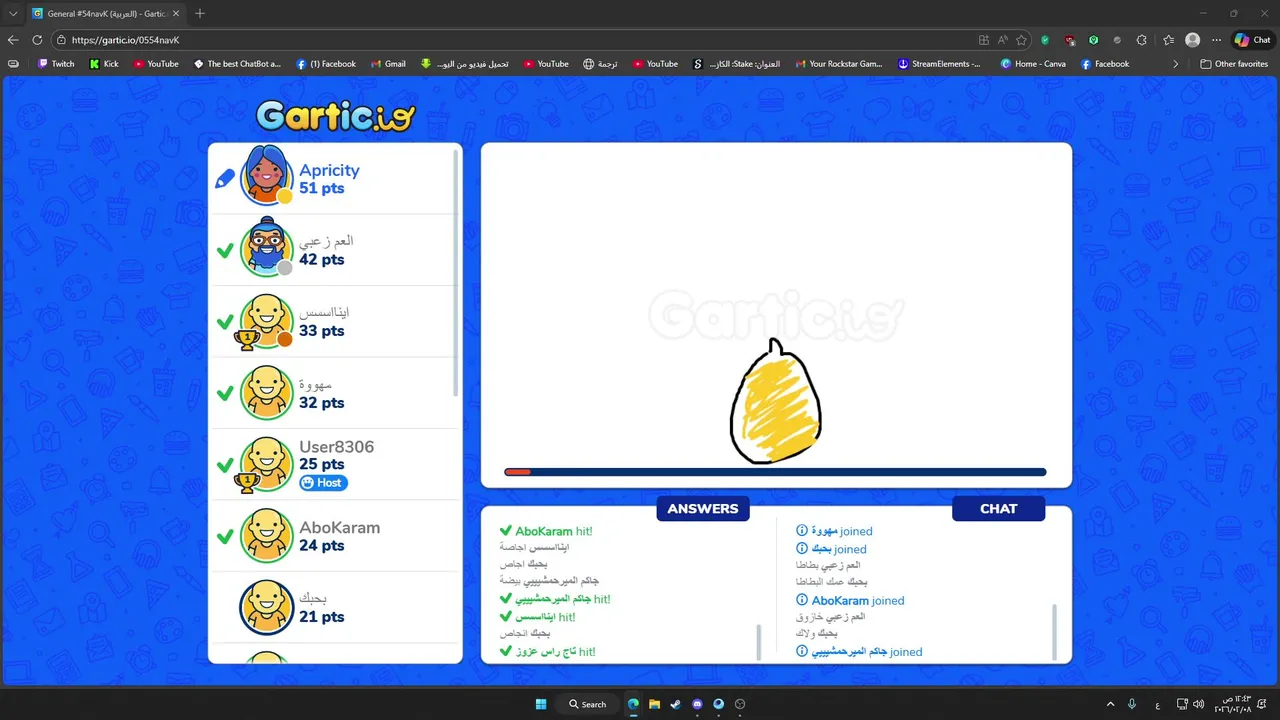Expand the bookmarks overflow chevron

(1176, 64)
